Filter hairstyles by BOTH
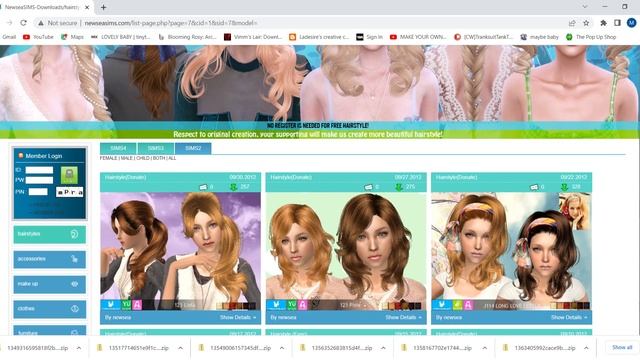Image resolution: width=640 pixels, height=360 pixels. tap(159, 158)
